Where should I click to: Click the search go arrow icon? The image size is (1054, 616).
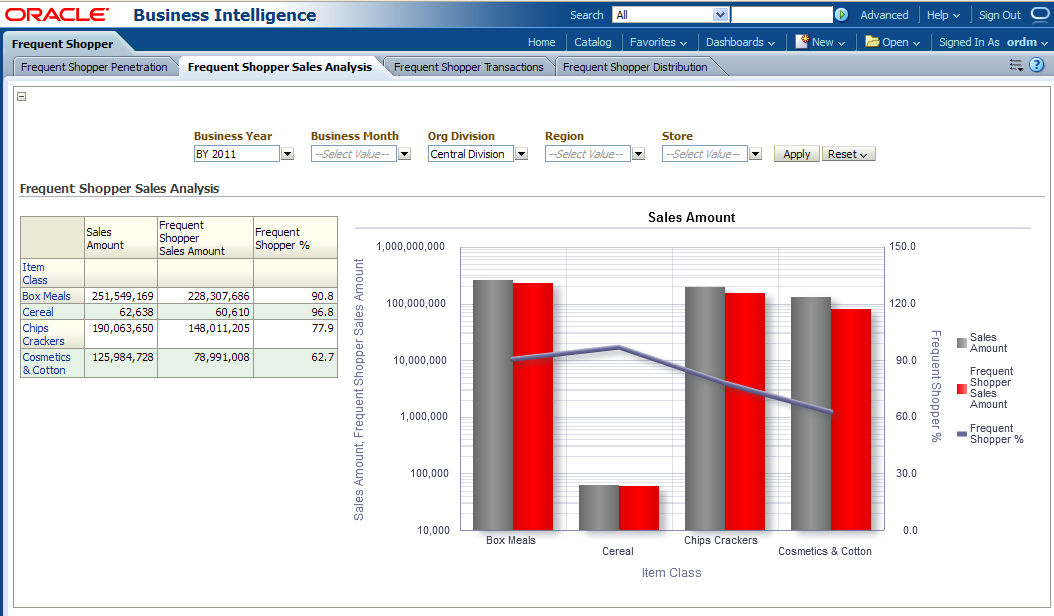coord(842,15)
